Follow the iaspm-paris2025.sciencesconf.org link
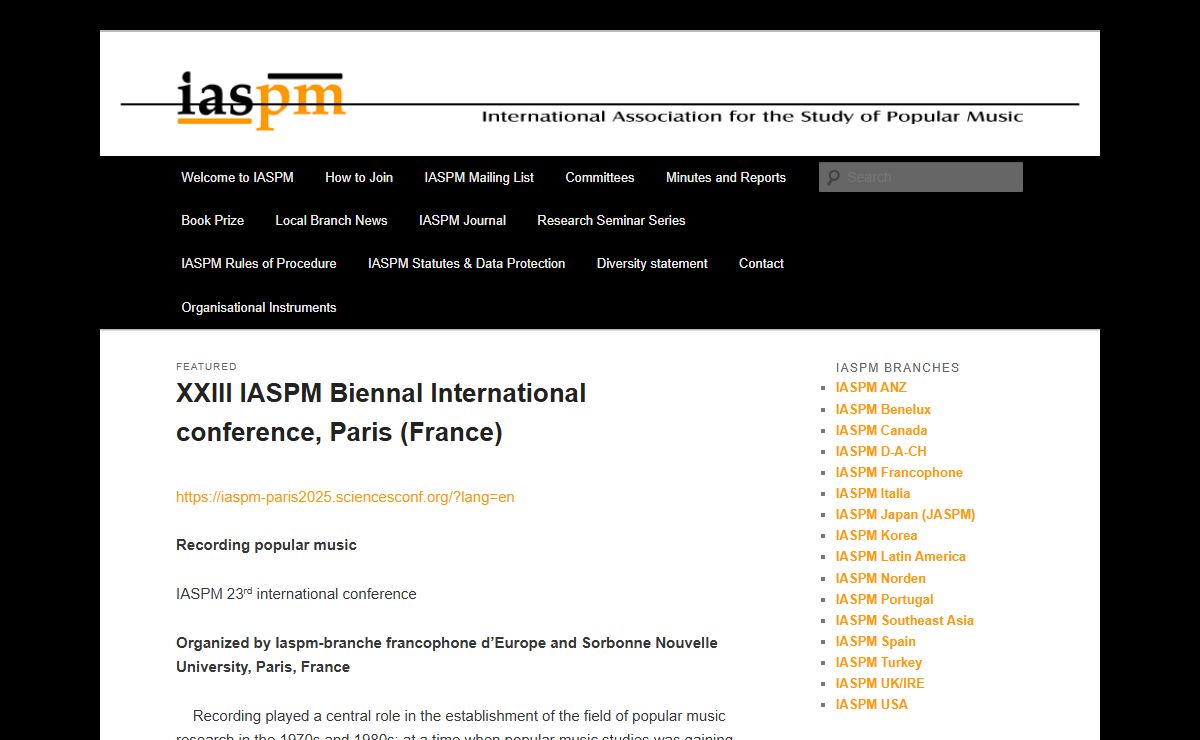 [345, 496]
